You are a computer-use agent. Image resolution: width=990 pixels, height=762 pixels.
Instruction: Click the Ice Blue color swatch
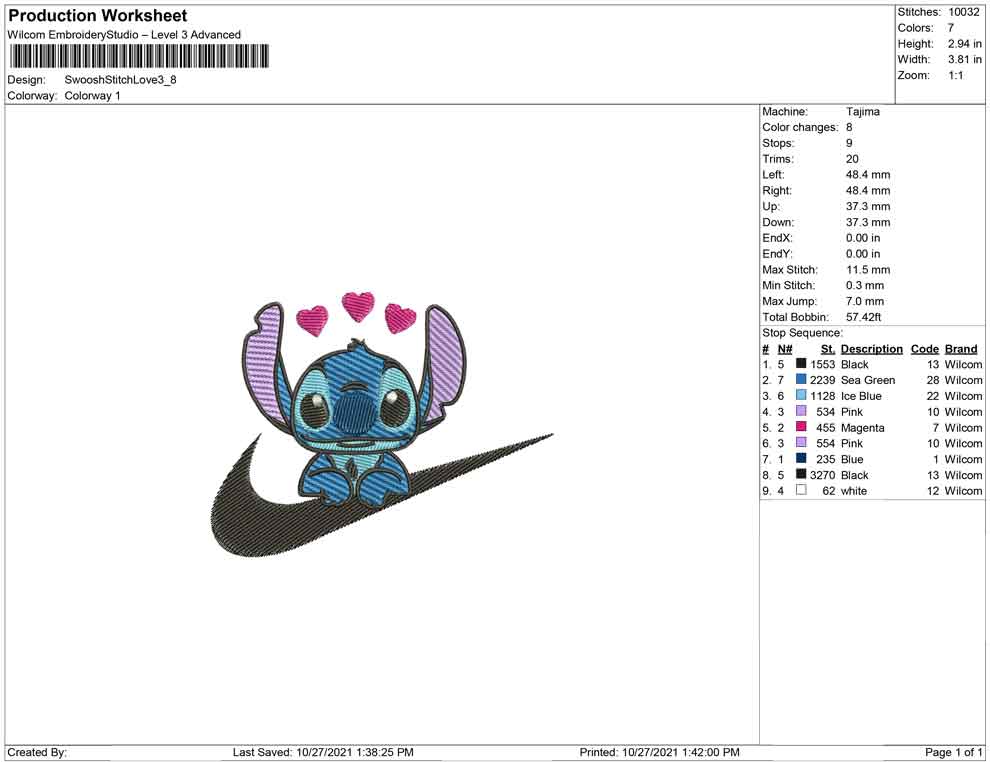[801, 395]
